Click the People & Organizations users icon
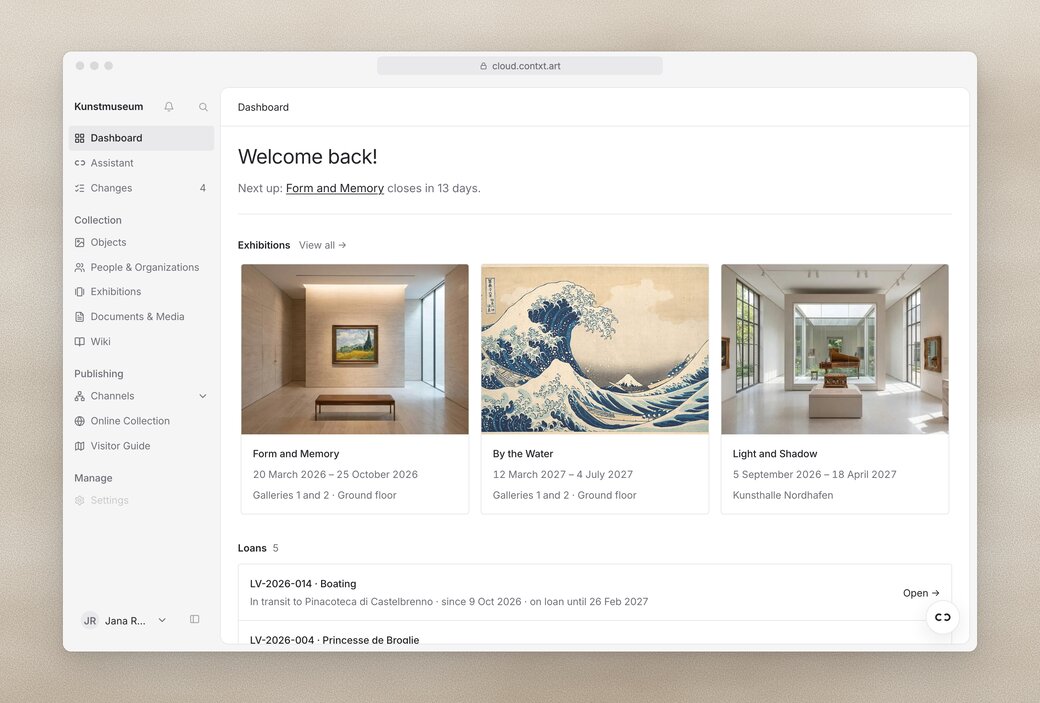 (80, 267)
